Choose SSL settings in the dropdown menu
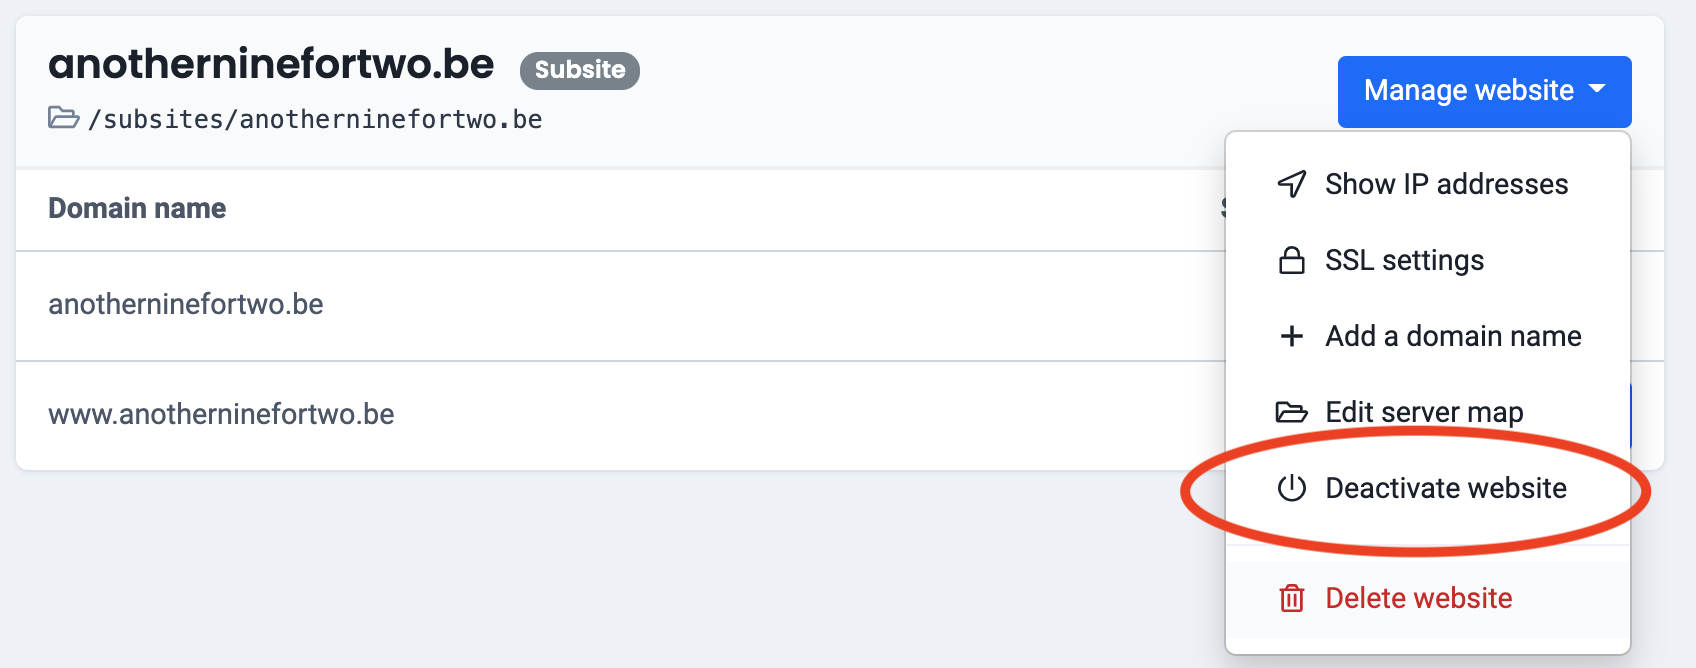This screenshot has width=1696, height=668. [1404, 260]
